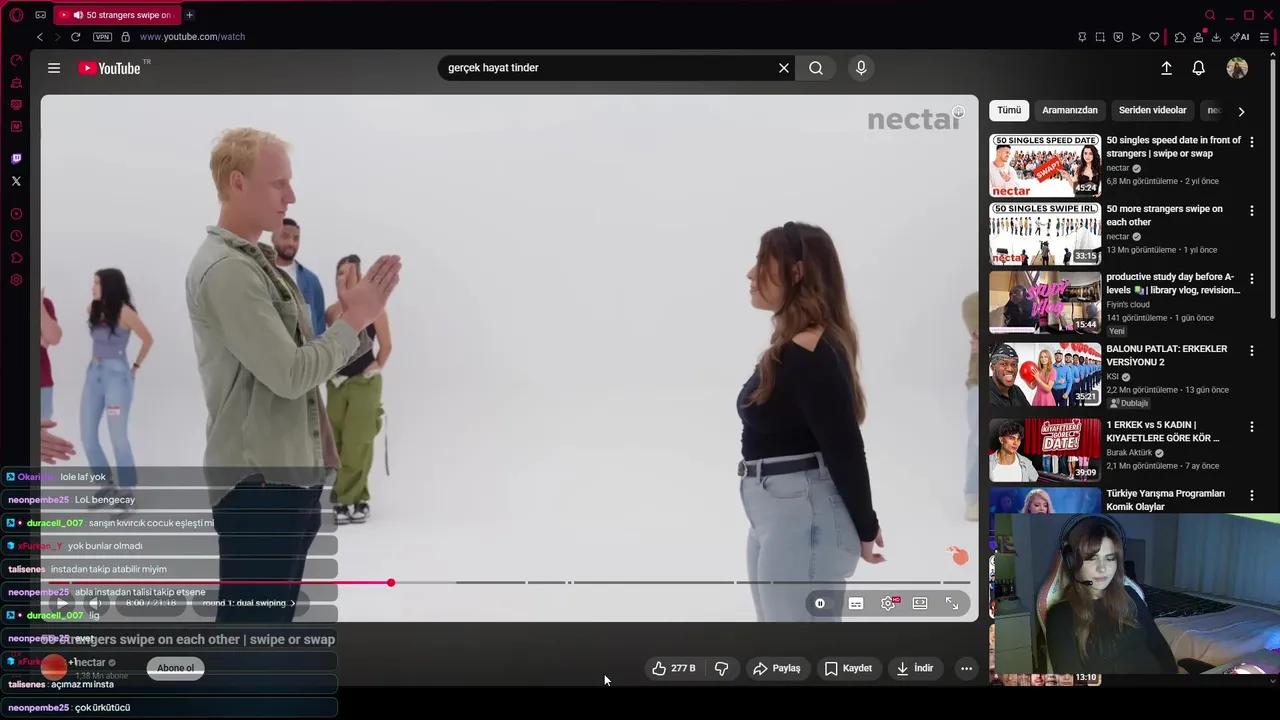Click the info card icon on video
This screenshot has width=1280, height=720.
[x=958, y=113]
